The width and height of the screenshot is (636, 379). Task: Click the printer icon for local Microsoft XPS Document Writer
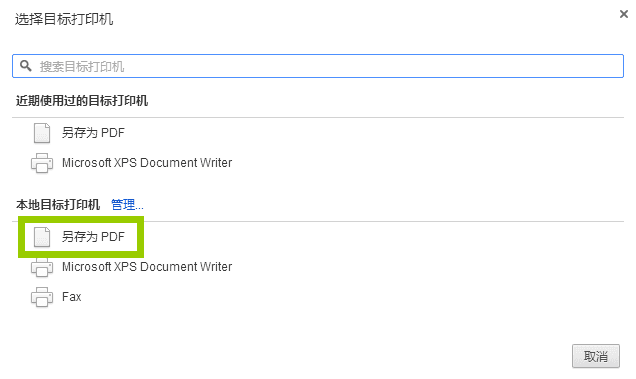pos(42,267)
